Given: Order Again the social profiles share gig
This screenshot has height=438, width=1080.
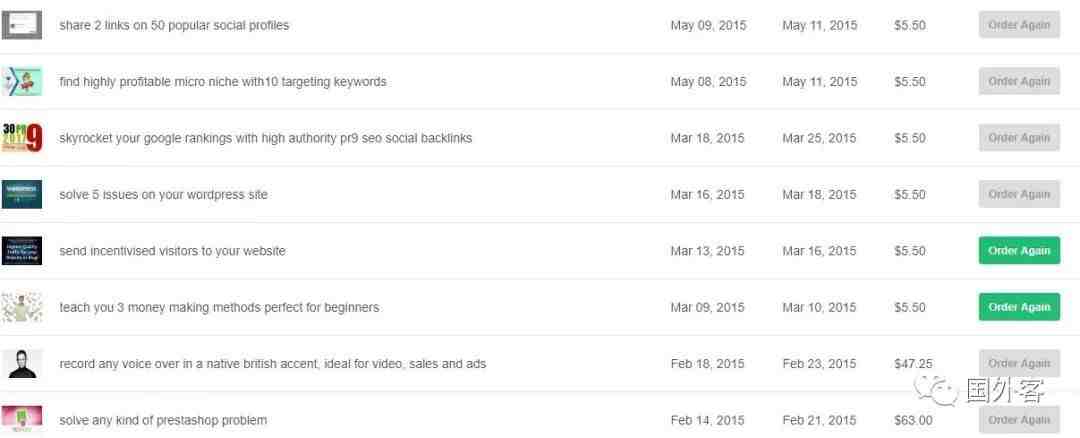Looking at the screenshot, I should 1019,25.
